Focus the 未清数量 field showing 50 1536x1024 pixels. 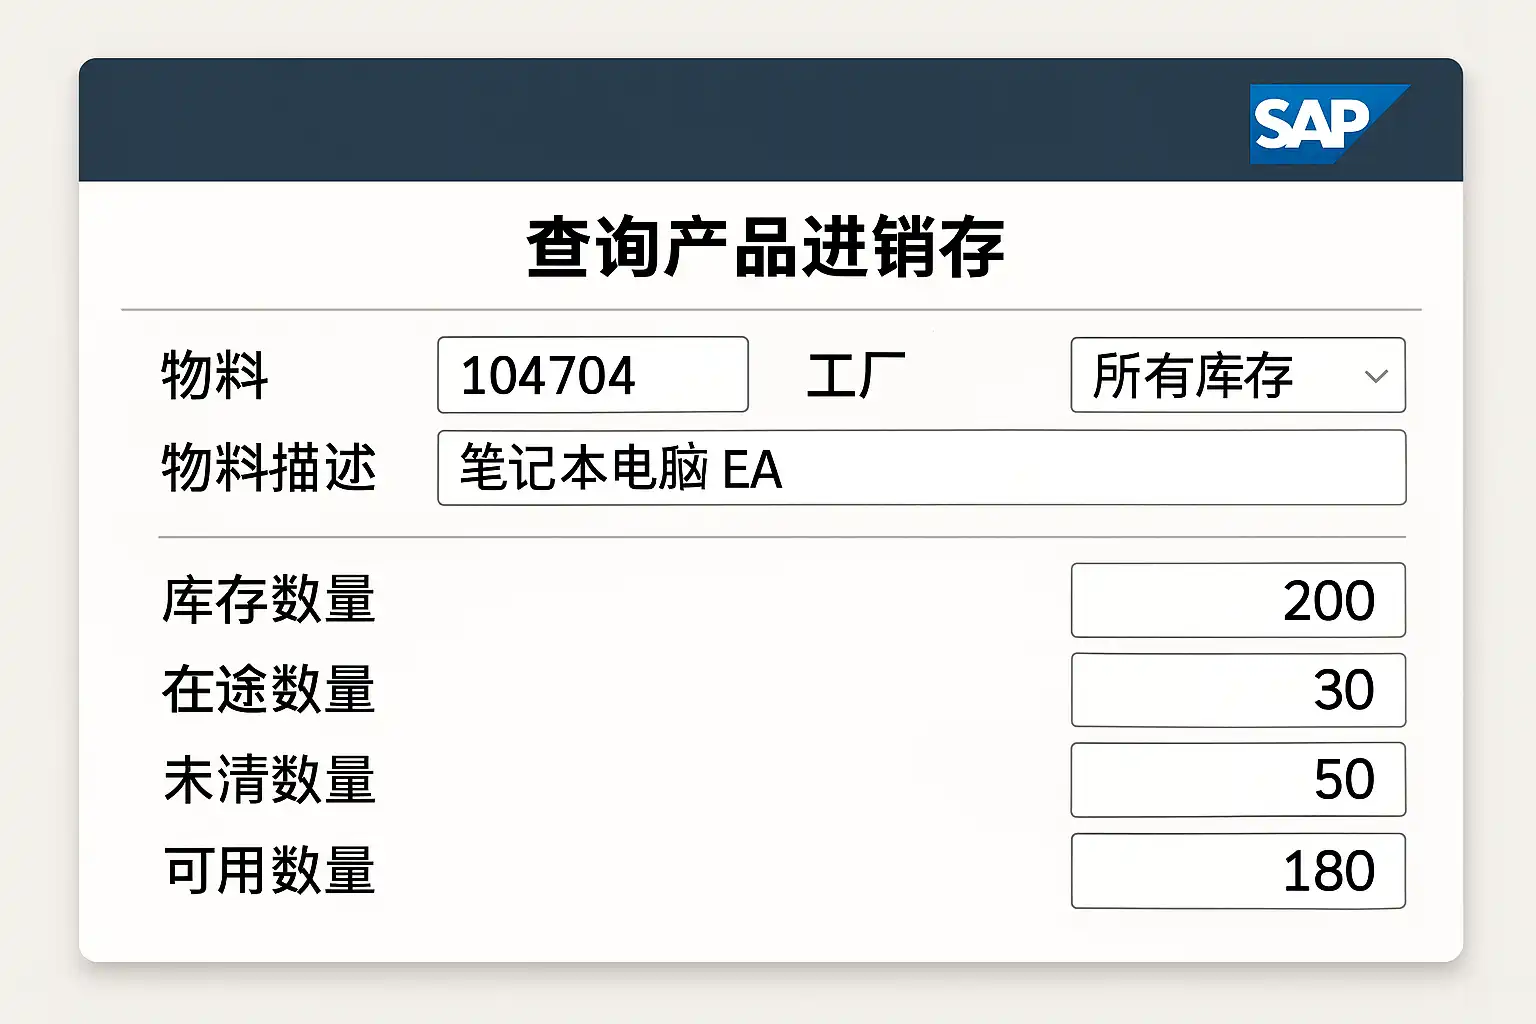(1237, 780)
